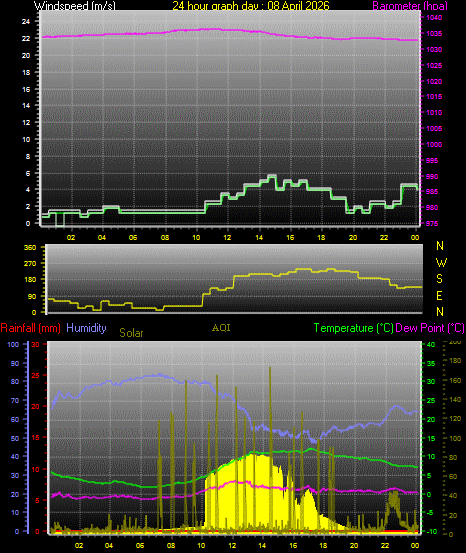Click the 'Rainfall (mm)' legend label
Screen dimensions: 466x553
30,328
